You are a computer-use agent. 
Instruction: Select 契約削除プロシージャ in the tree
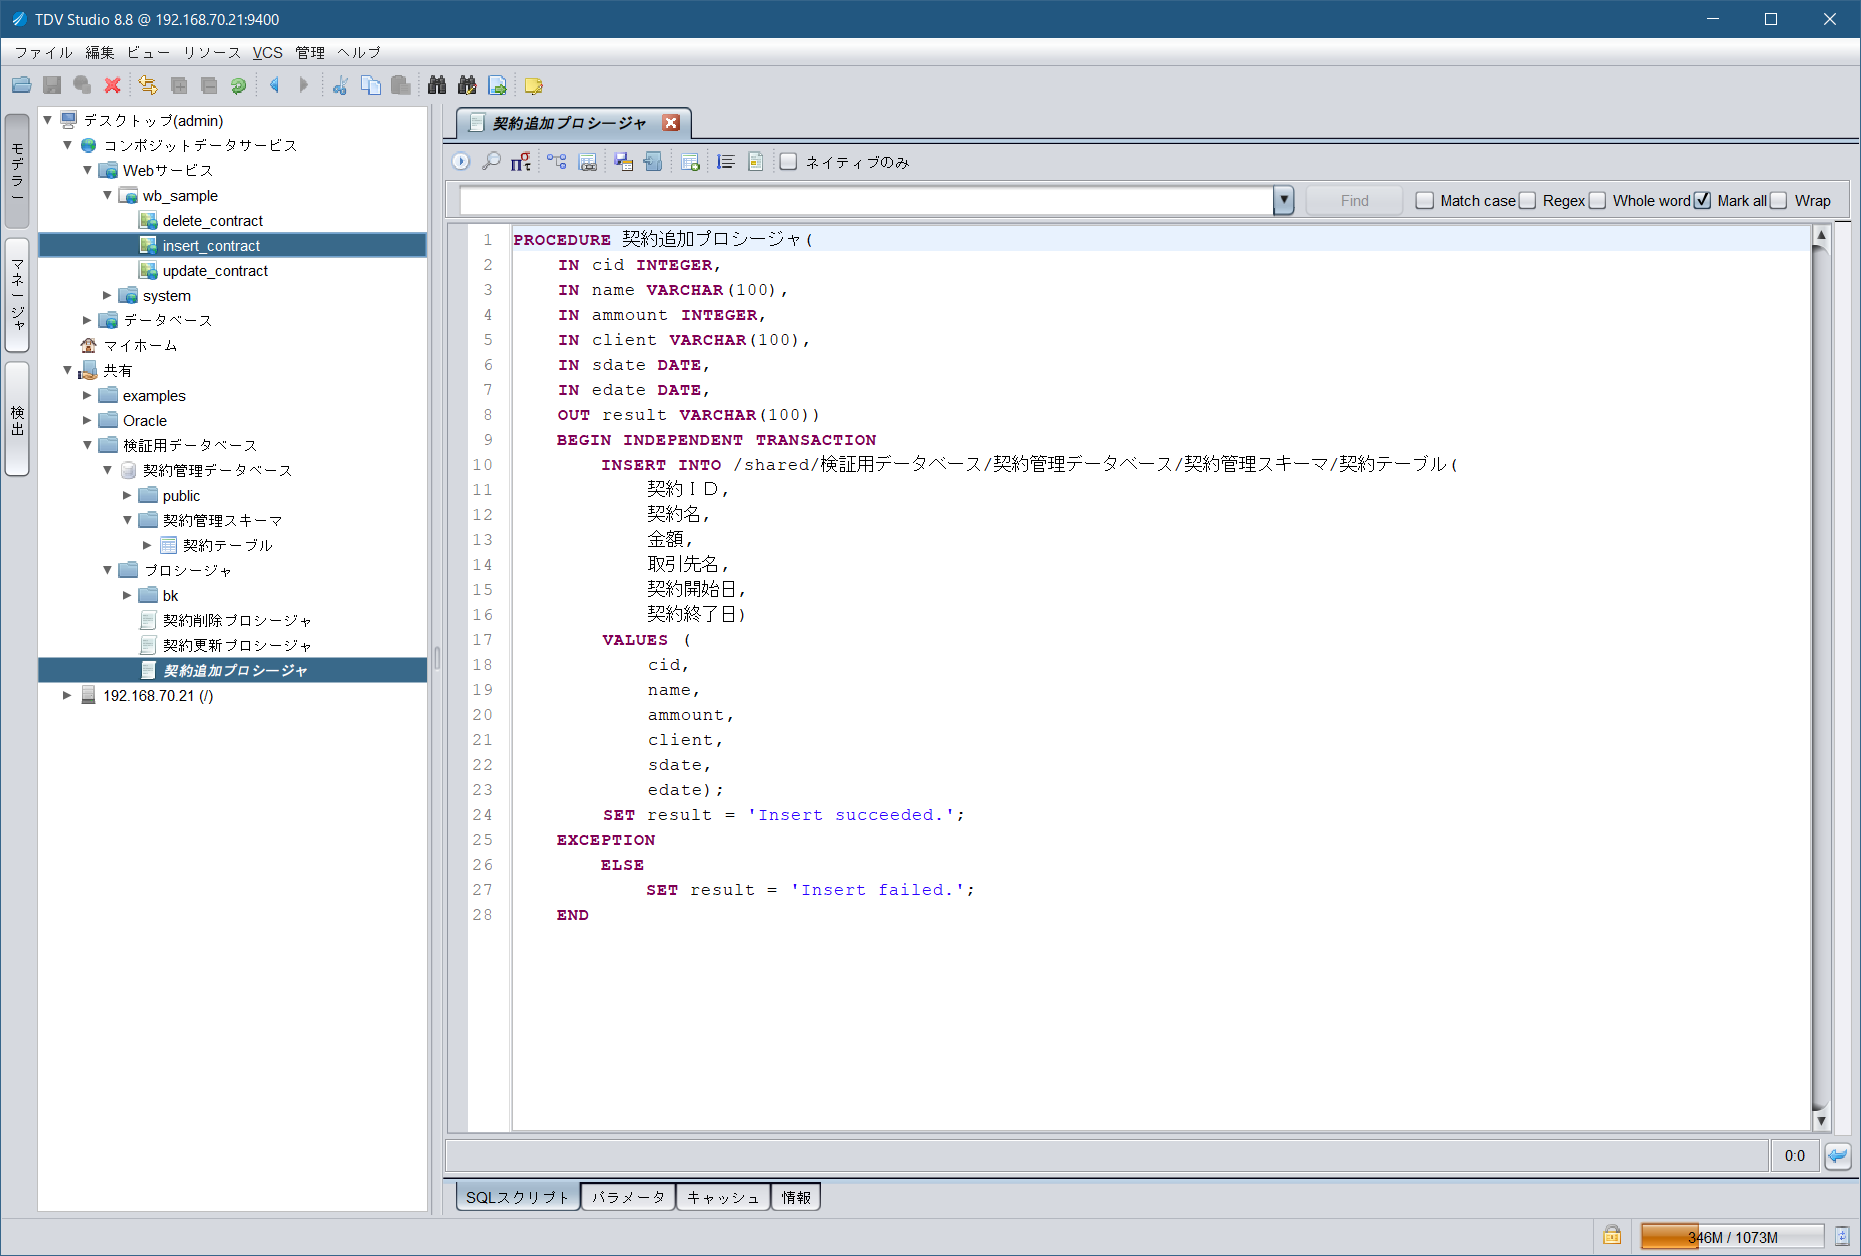pyautogui.click(x=237, y=620)
